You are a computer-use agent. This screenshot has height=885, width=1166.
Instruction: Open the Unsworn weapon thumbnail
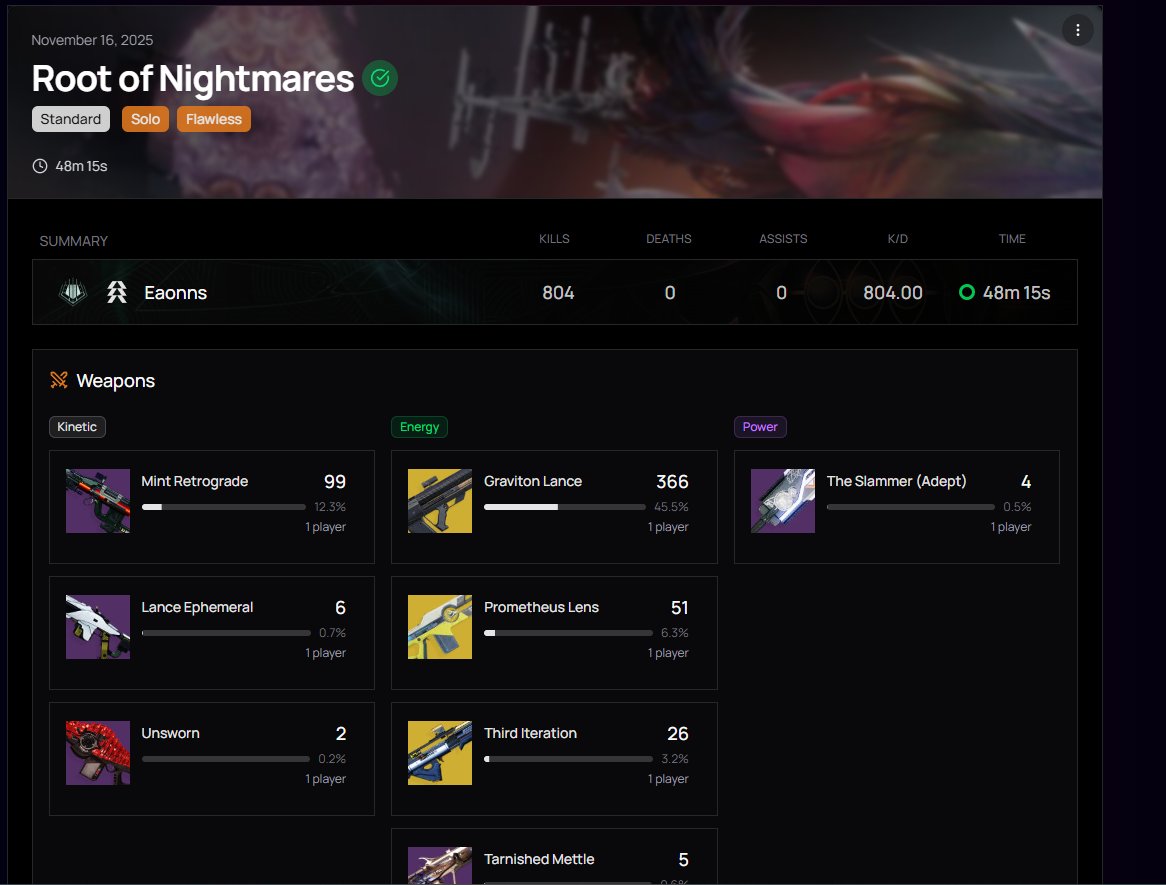click(x=97, y=753)
